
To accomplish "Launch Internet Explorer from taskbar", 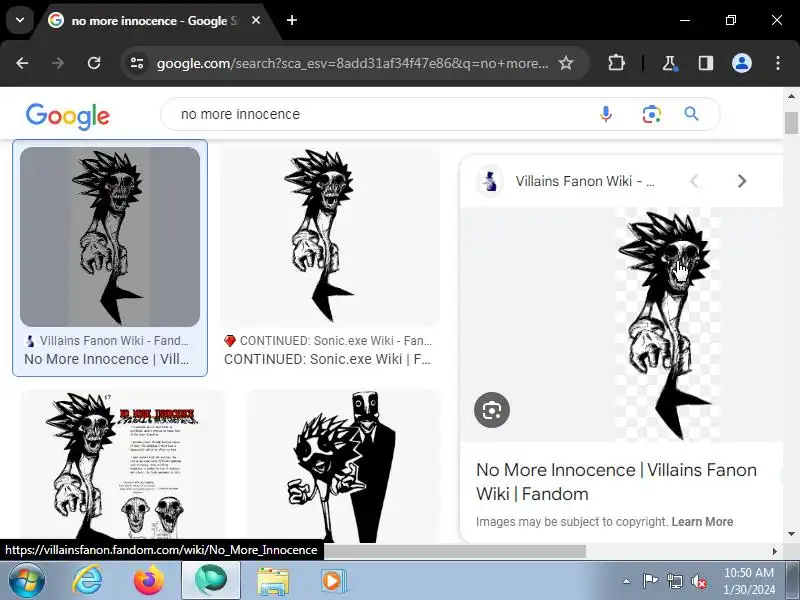I will tap(87, 581).
